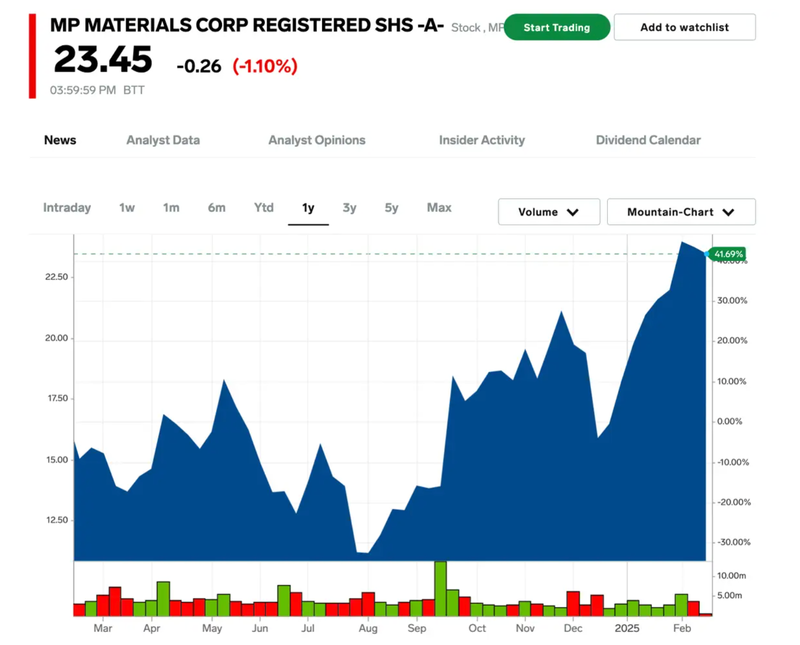Click the green 41.69% price marker

click(728, 255)
